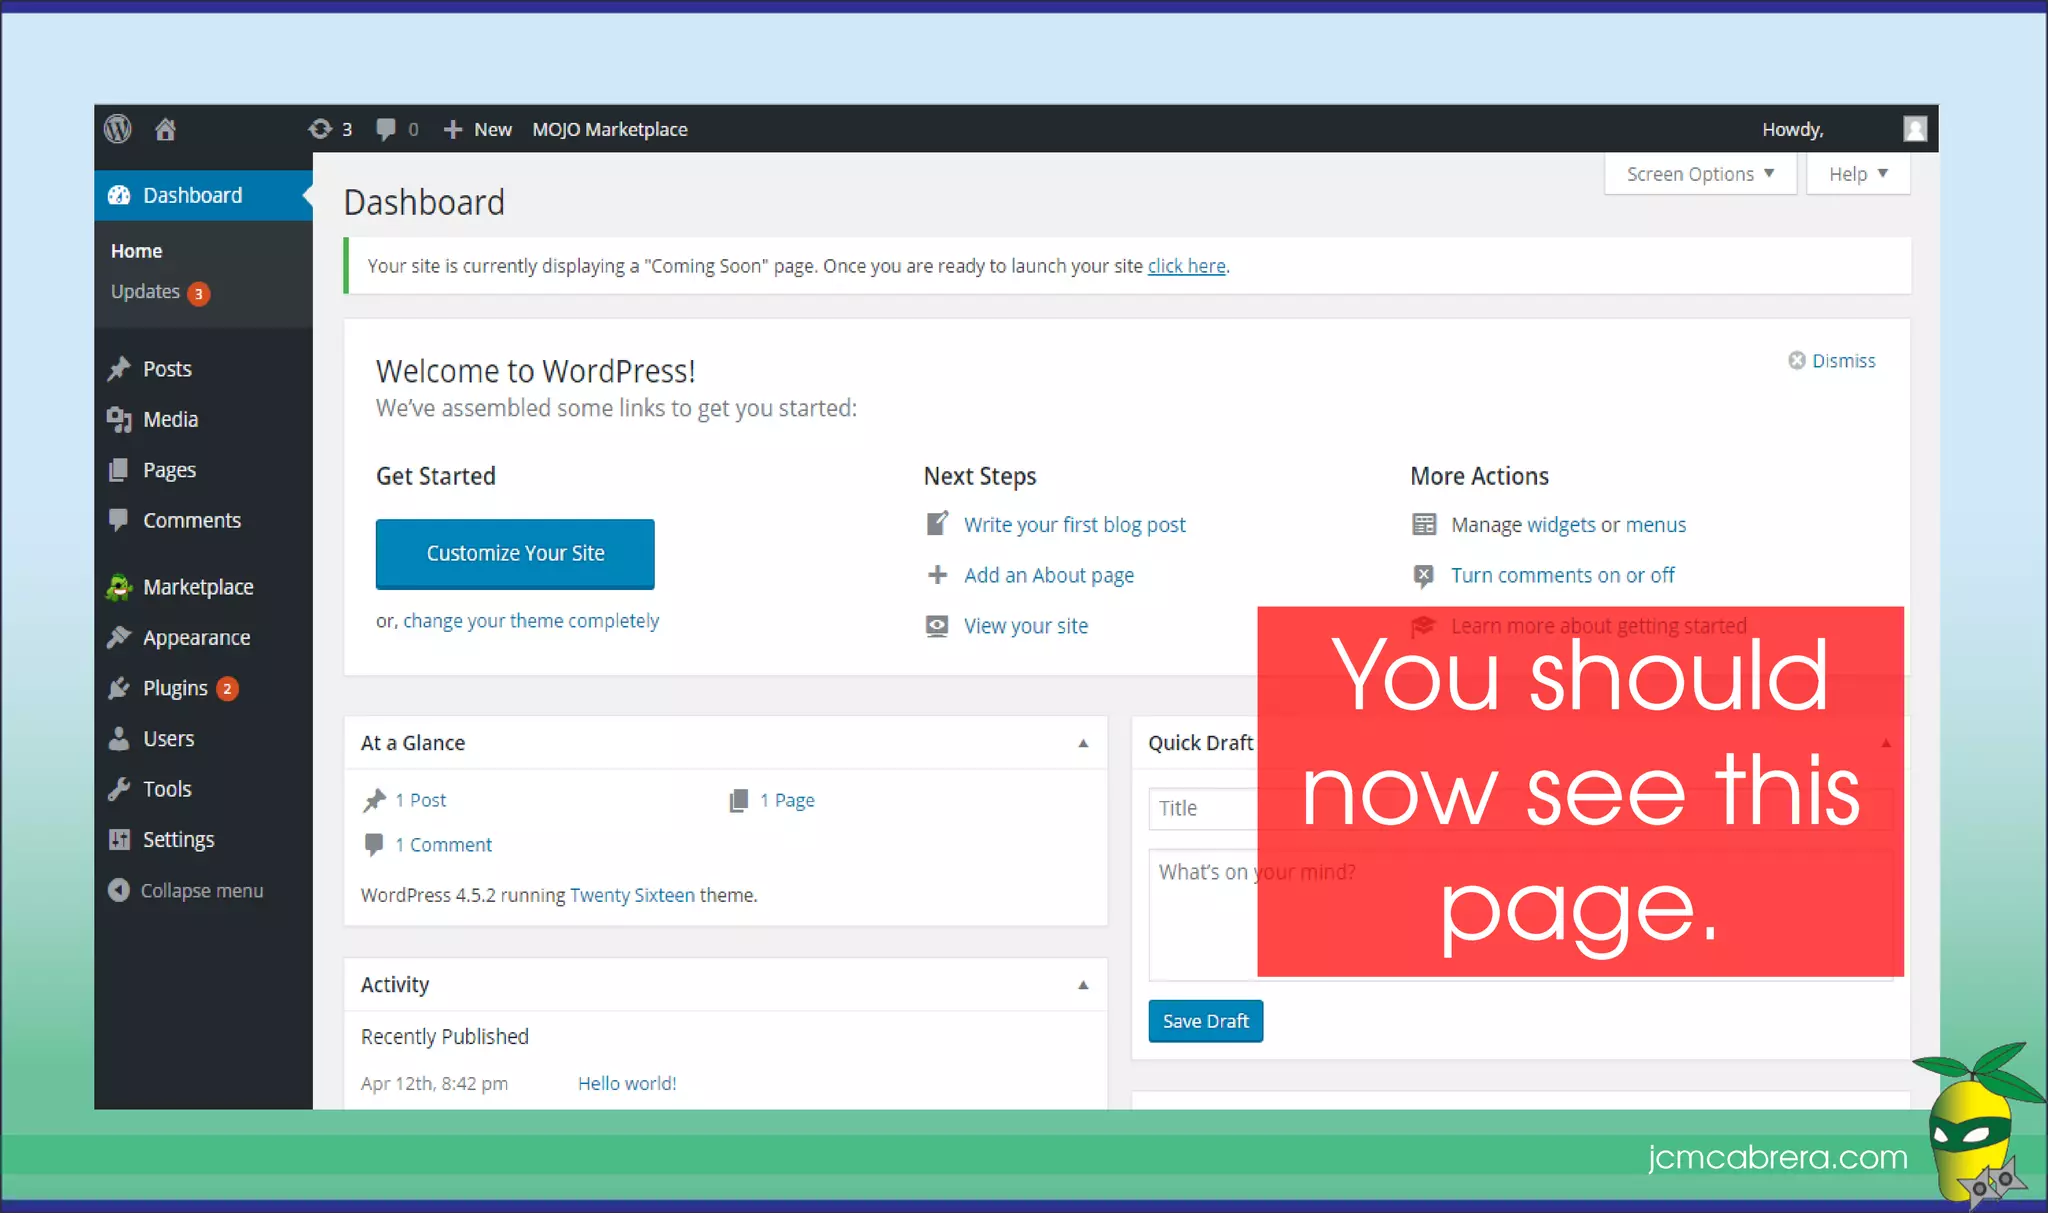
Task: Click the plus icon next to New
Action: [x=453, y=129]
